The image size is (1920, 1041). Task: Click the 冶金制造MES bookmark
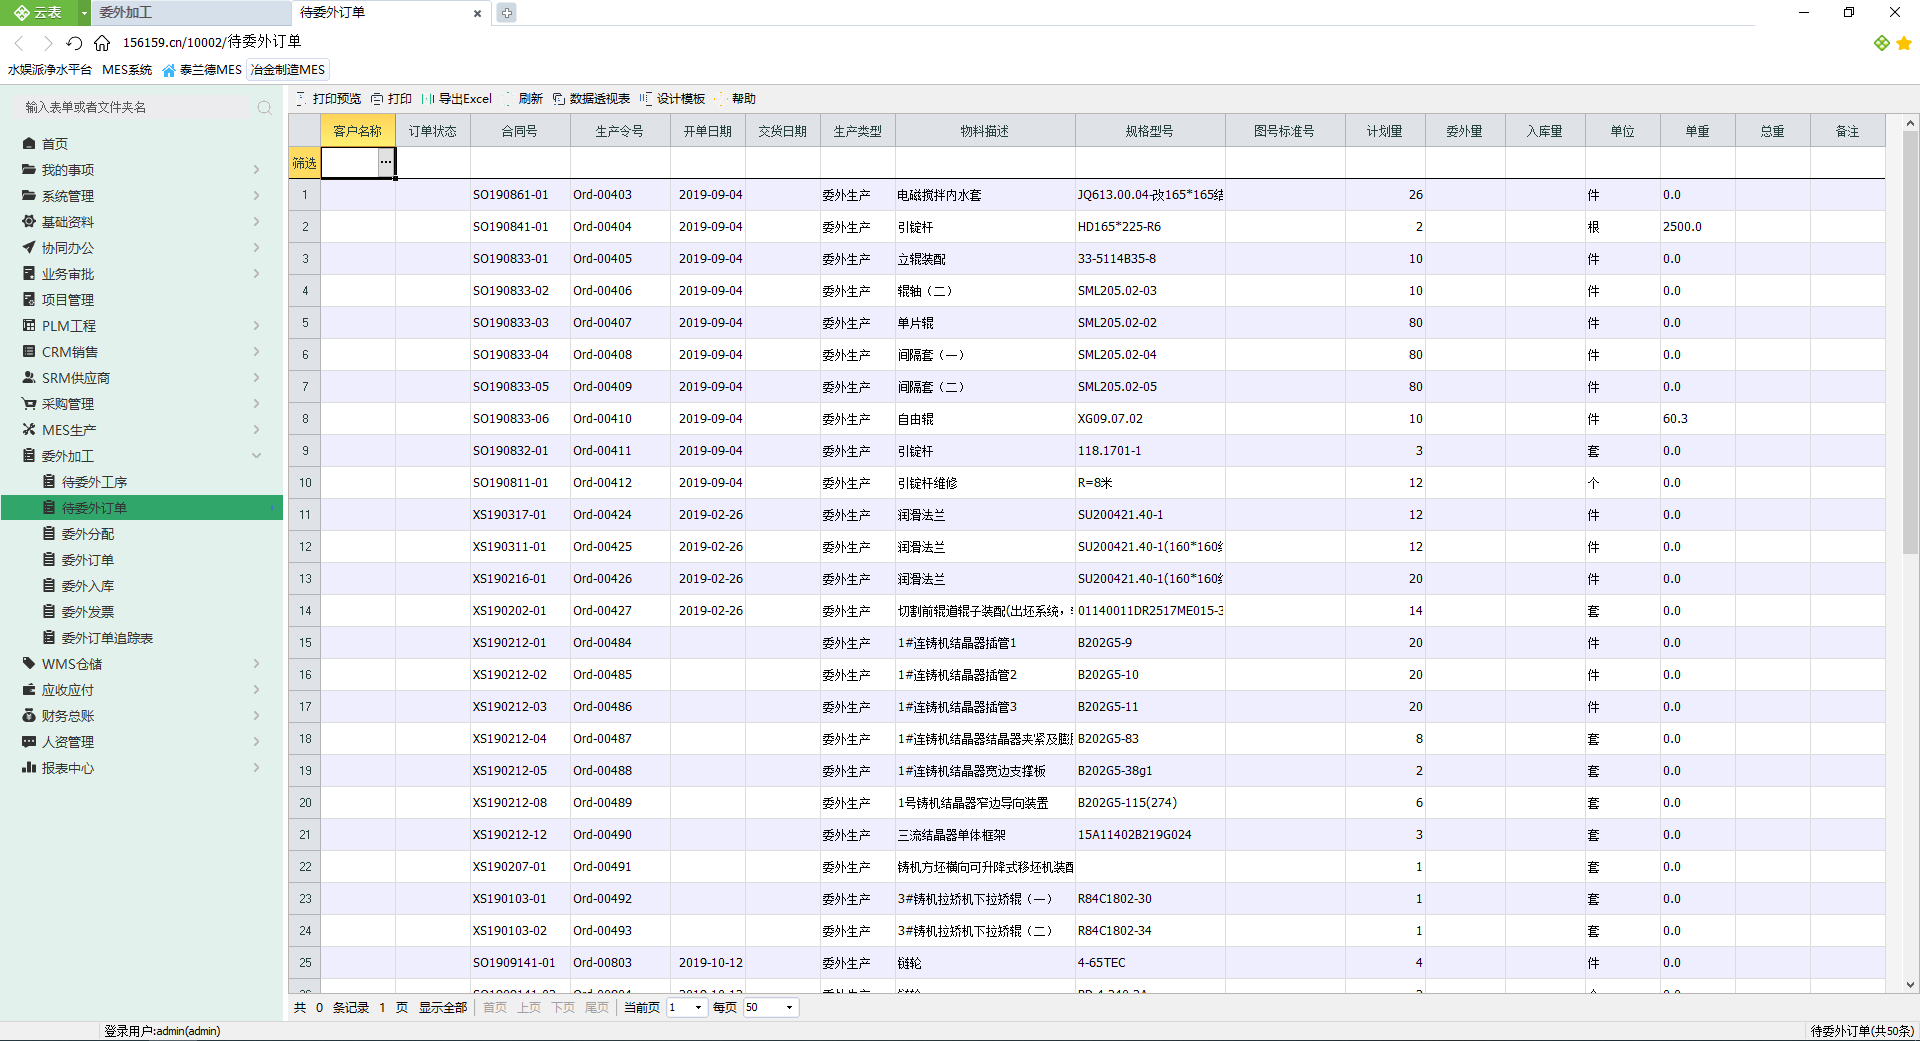[x=288, y=70]
